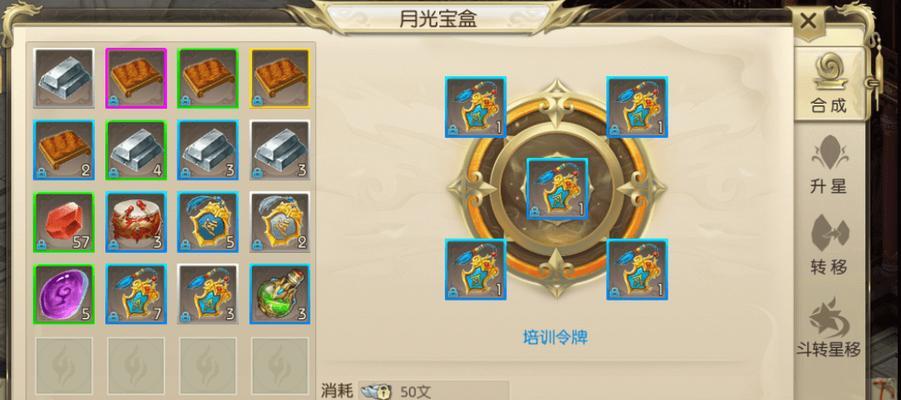901x400 pixels.
Task: Open the 斗转星移 tab
Action: [x=829, y=328]
